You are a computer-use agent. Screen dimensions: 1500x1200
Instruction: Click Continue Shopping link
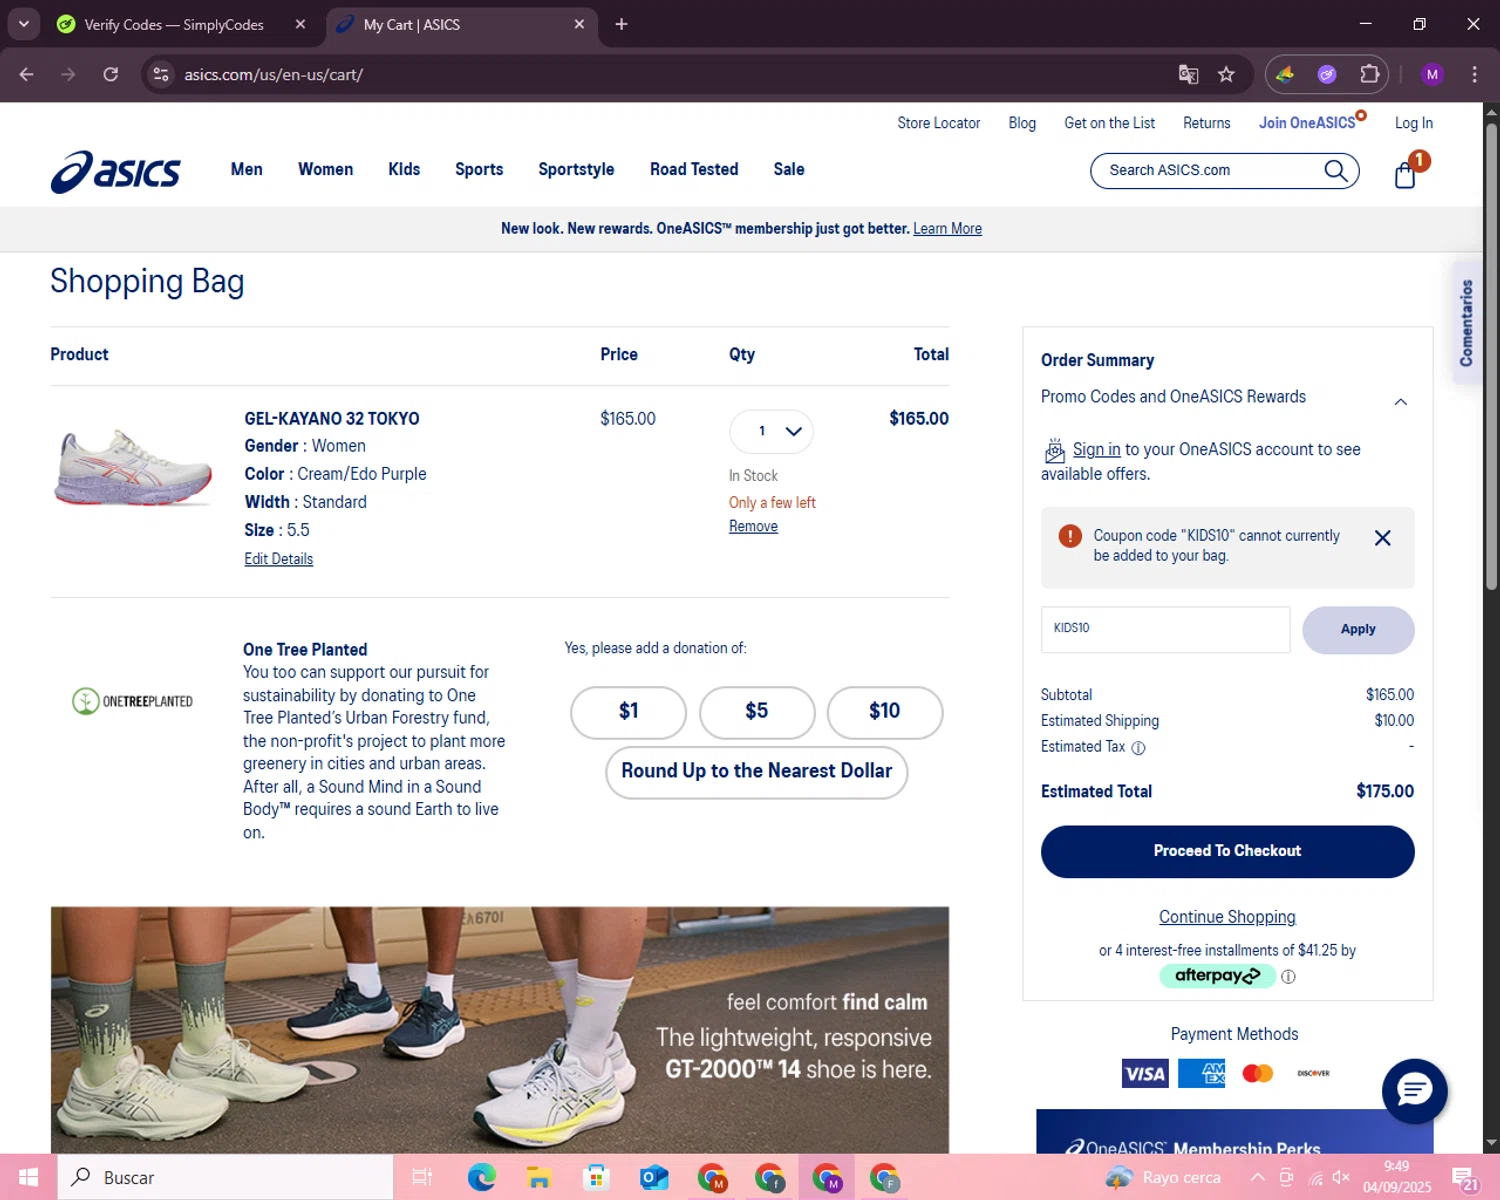(1227, 917)
